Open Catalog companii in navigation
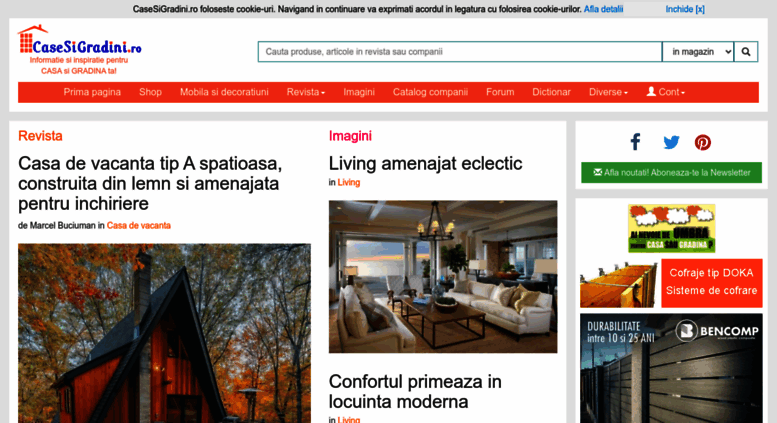This screenshot has width=777, height=423. [x=430, y=92]
